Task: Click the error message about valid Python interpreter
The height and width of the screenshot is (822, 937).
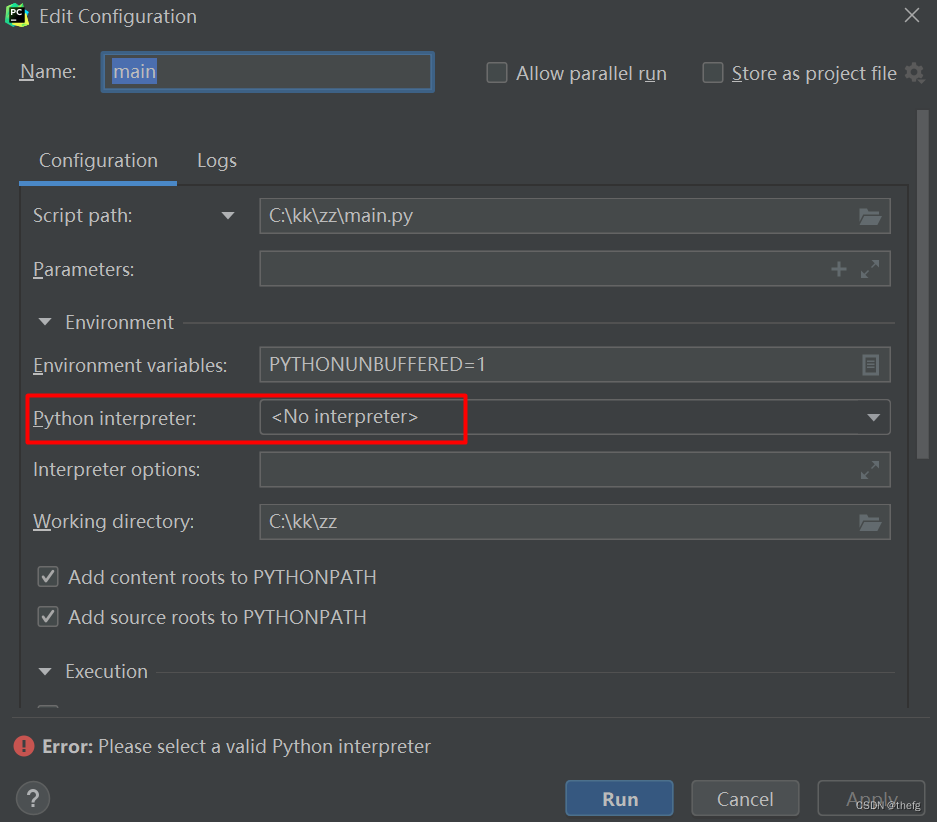Action: [x=236, y=747]
